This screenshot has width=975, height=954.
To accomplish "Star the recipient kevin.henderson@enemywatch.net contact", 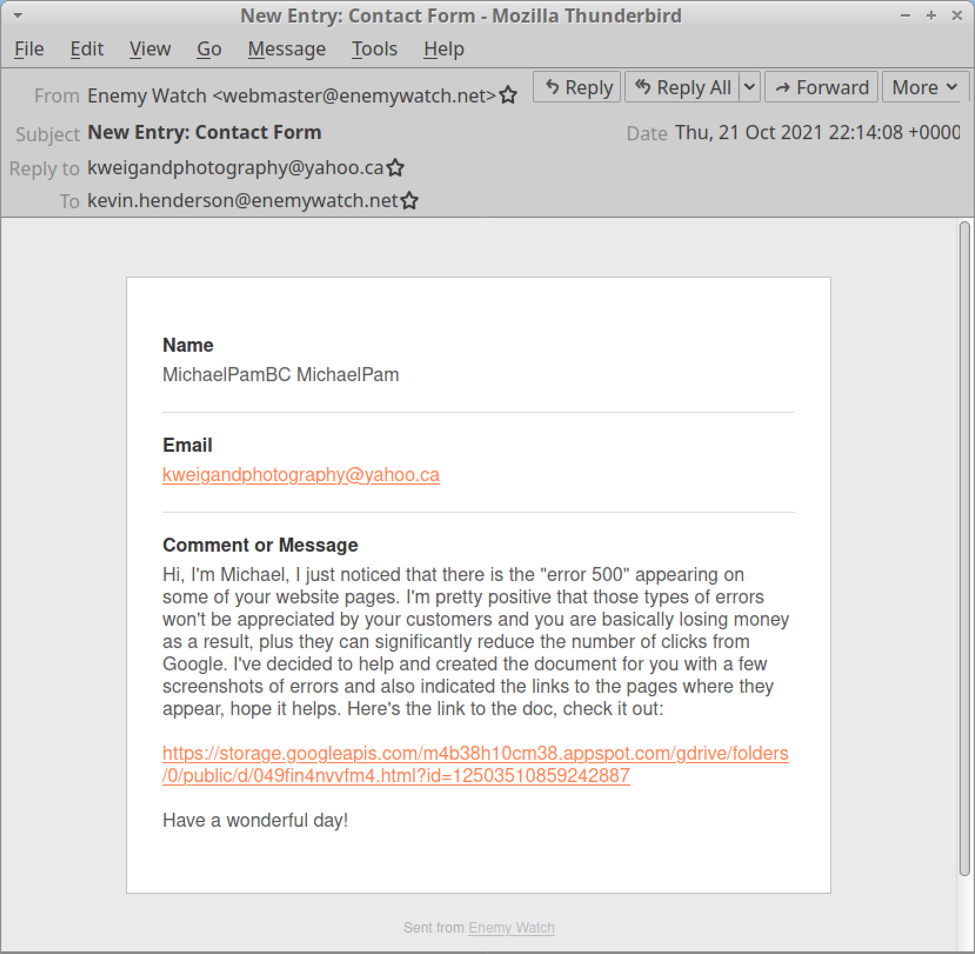I will [x=409, y=201].
